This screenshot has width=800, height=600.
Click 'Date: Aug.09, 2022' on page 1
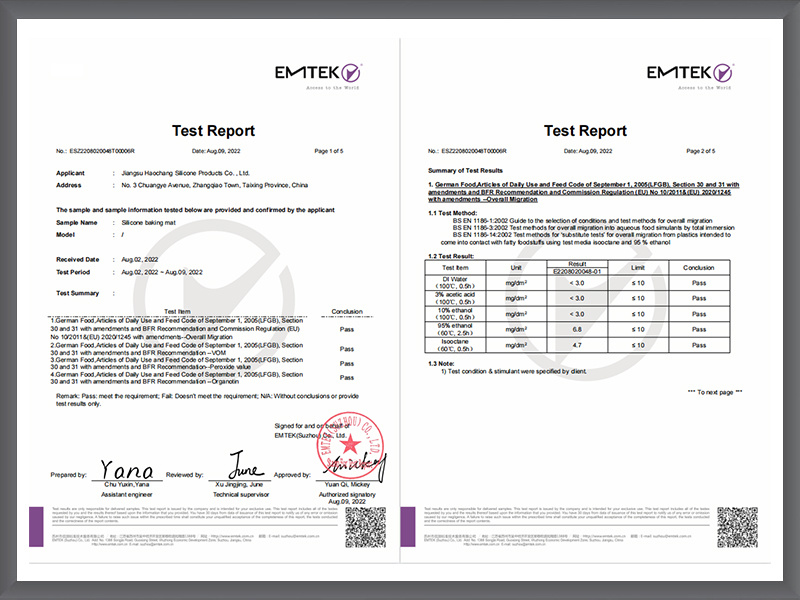coord(216,151)
